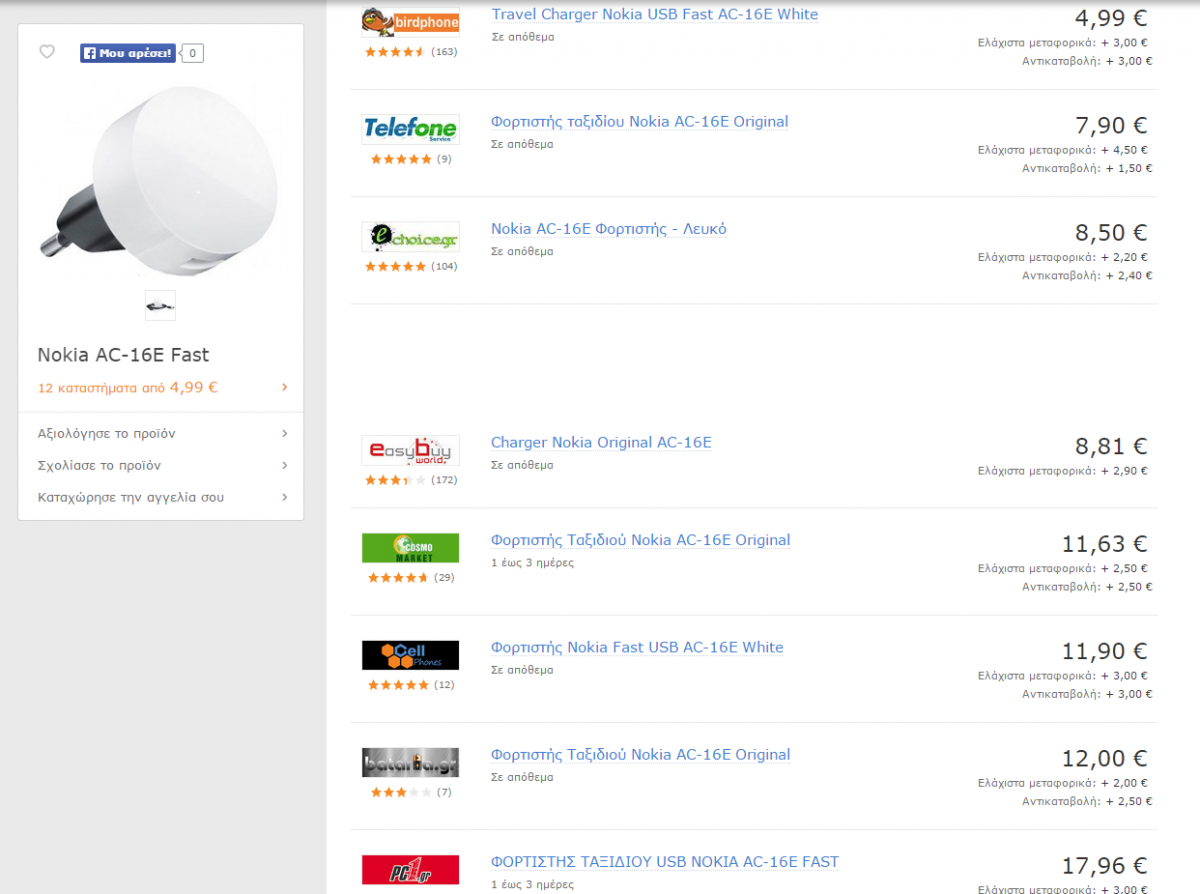Screen dimensions: 1200x894
Task: Open the Cell Phones shop logo
Action: (410, 655)
